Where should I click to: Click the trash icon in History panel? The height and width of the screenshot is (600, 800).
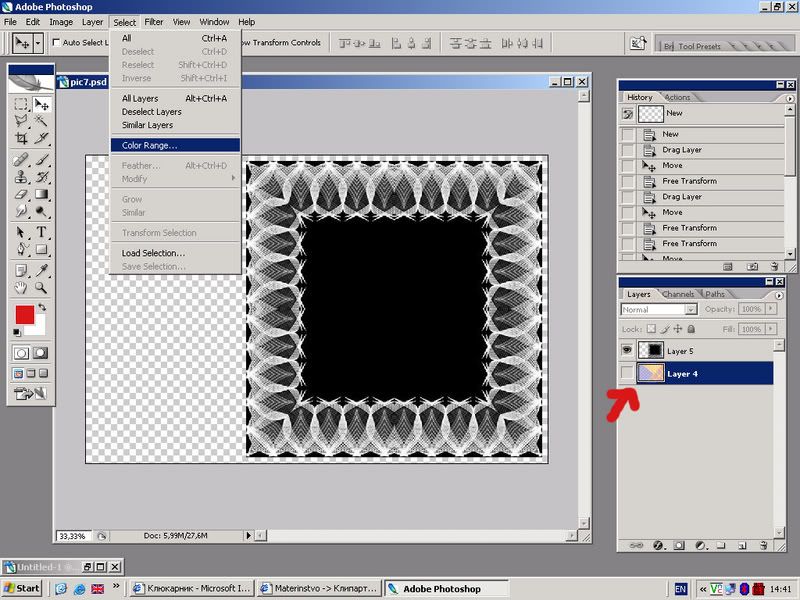774,266
